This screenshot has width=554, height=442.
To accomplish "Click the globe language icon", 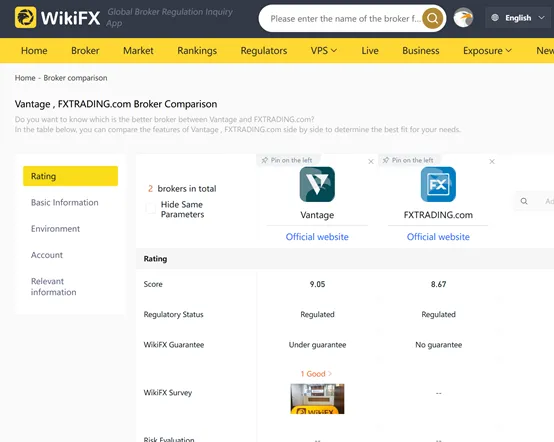I will pyautogui.click(x=495, y=18).
